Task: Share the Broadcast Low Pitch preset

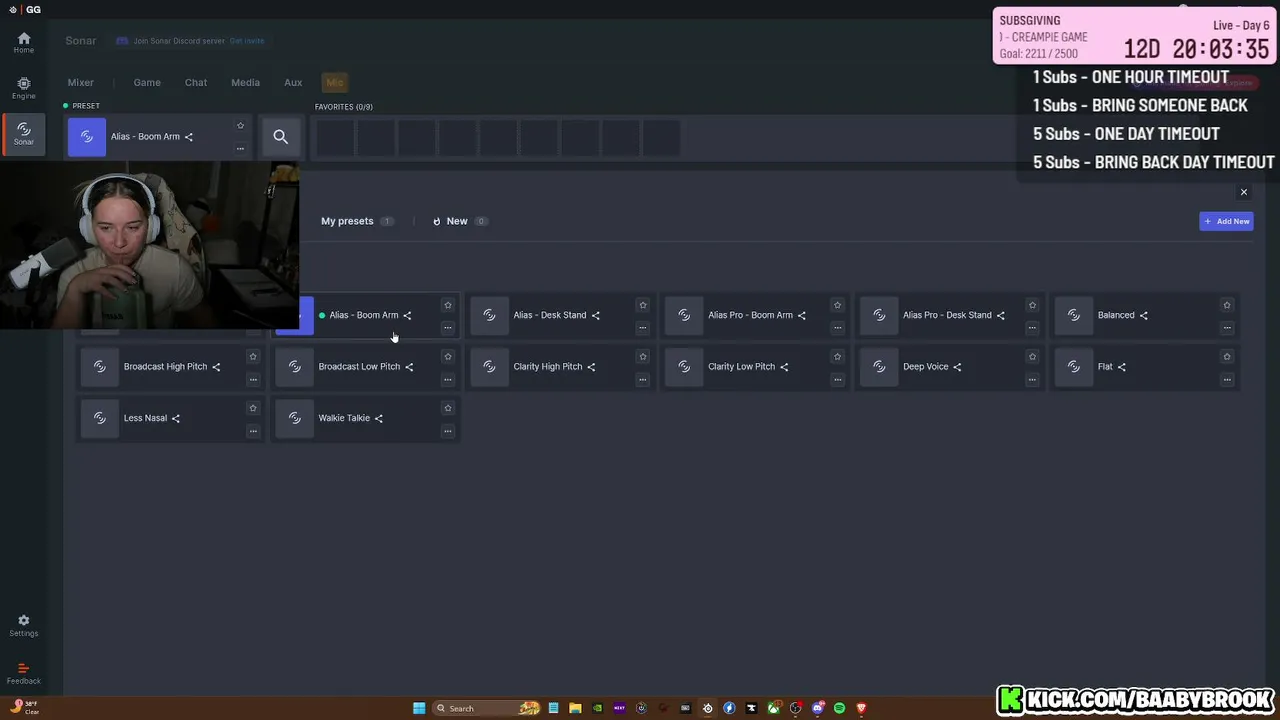Action: pyautogui.click(x=409, y=367)
